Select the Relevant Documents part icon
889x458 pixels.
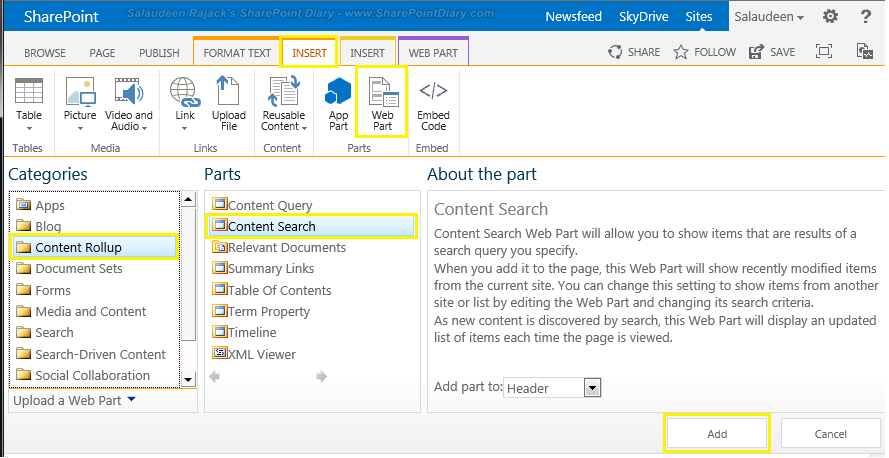[x=219, y=247]
